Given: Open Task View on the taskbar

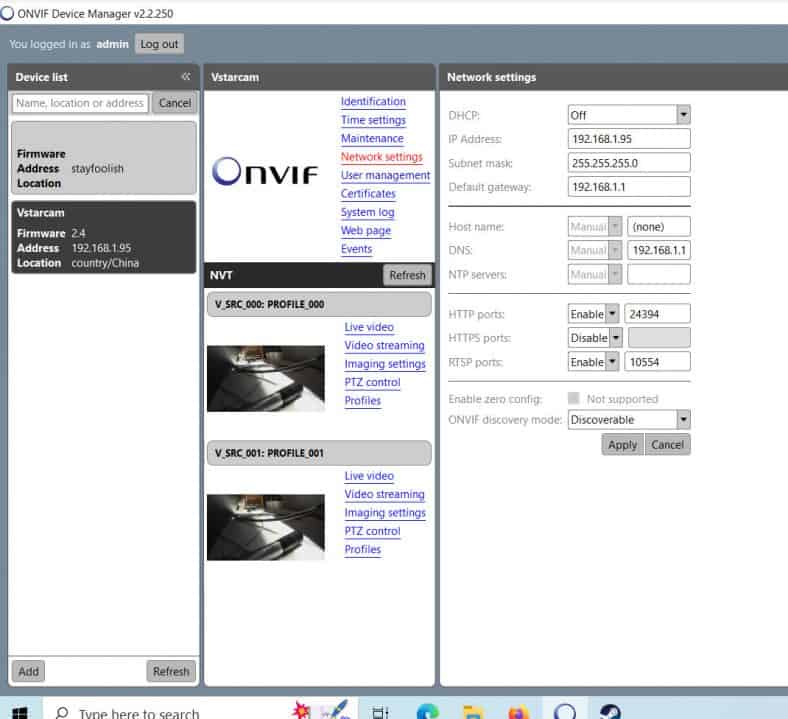Looking at the screenshot, I should tap(380, 712).
